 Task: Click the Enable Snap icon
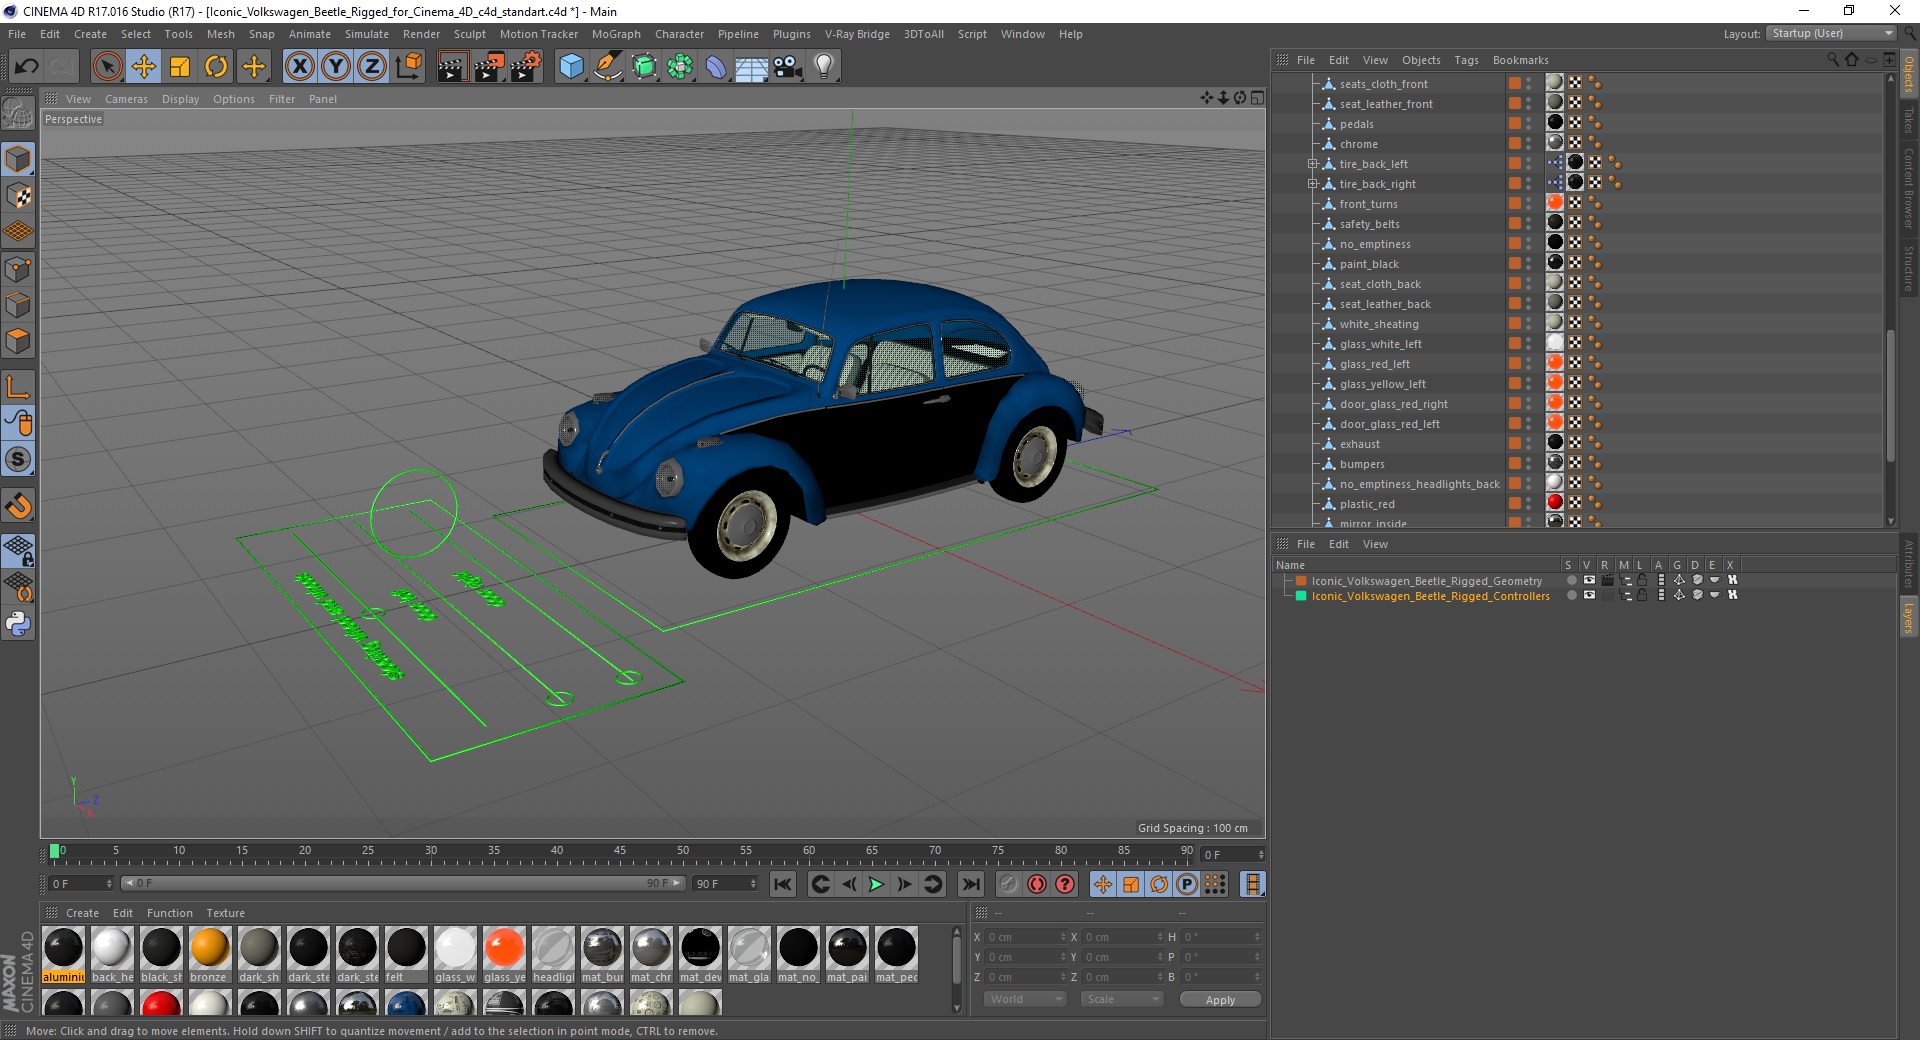(x=18, y=506)
